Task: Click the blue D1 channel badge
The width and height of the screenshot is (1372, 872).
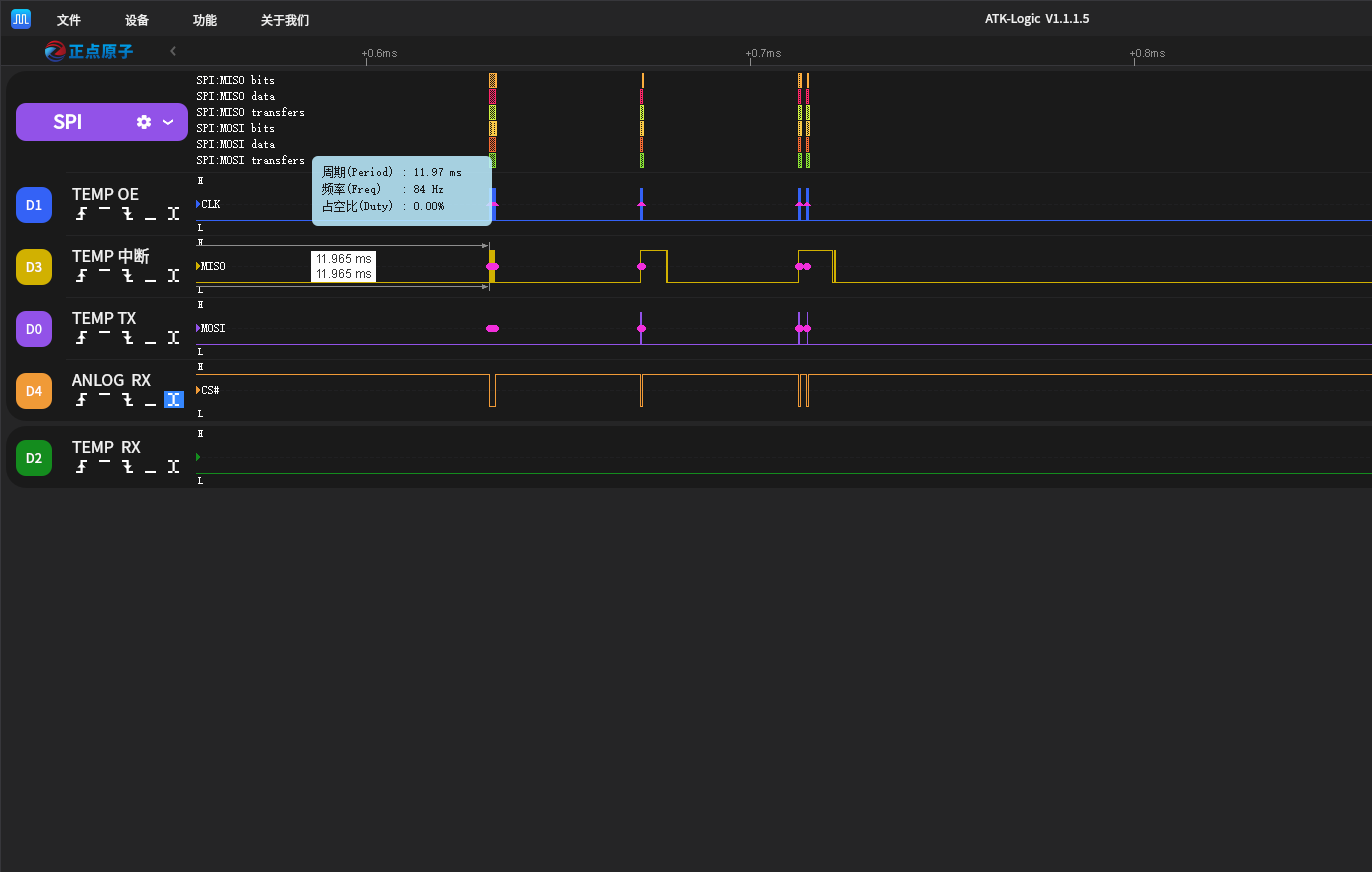Action: click(x=34, y=205)
